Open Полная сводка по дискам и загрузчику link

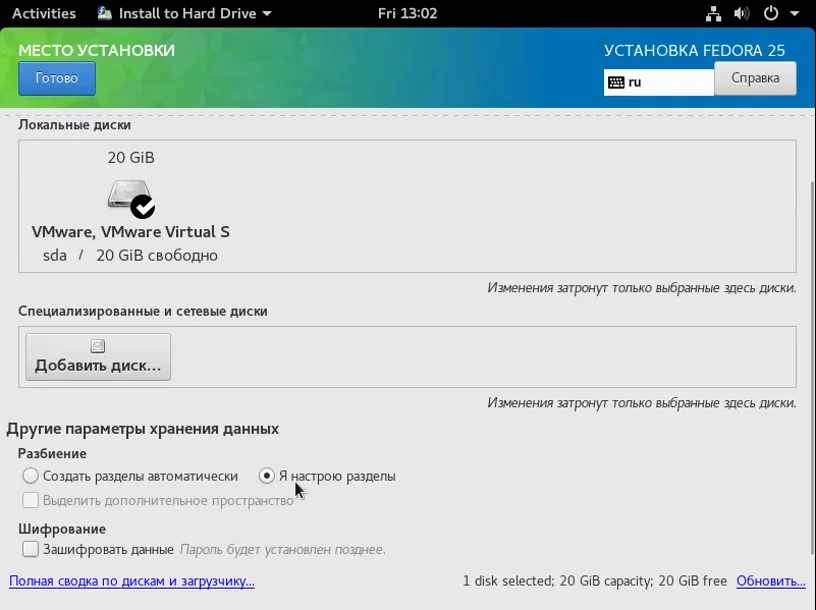(132, 581)
